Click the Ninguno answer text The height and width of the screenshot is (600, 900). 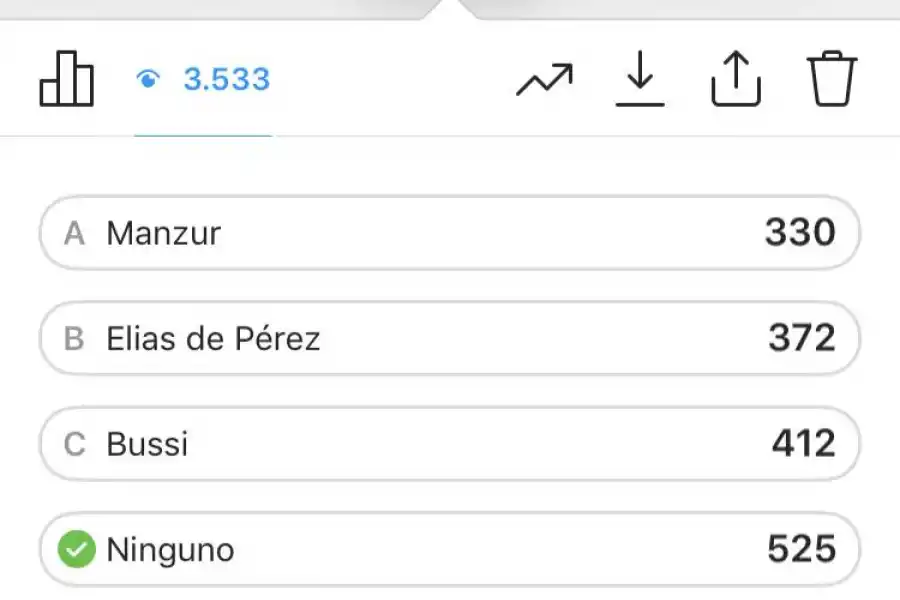pos(170,549)
